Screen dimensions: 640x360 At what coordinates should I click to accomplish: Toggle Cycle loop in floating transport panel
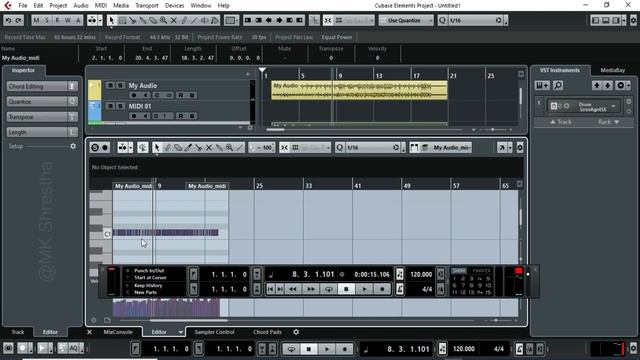329,289
